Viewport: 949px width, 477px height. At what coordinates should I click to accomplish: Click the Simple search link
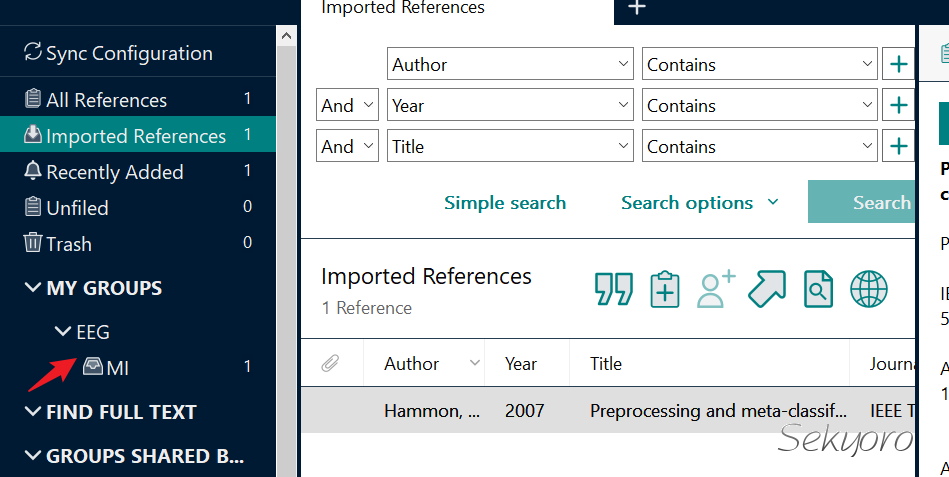pos(505,203)
